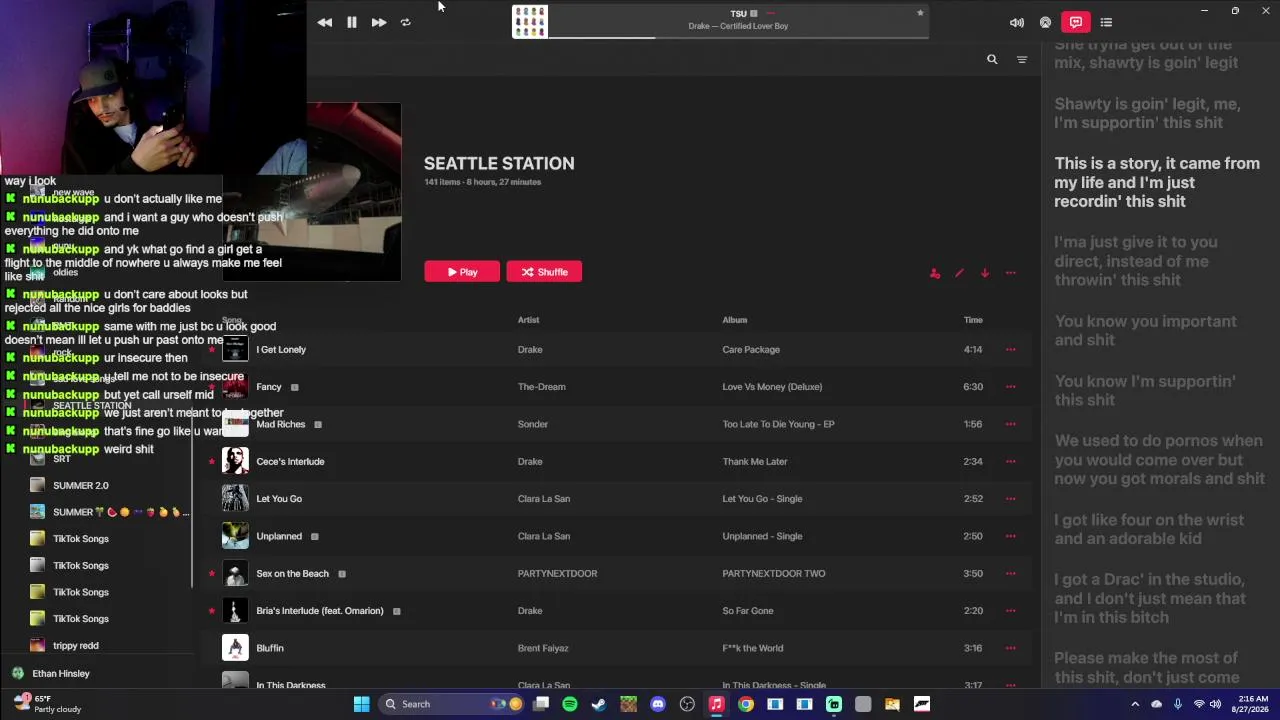Open Google Chrome from the taskbar

coord(746,704)
